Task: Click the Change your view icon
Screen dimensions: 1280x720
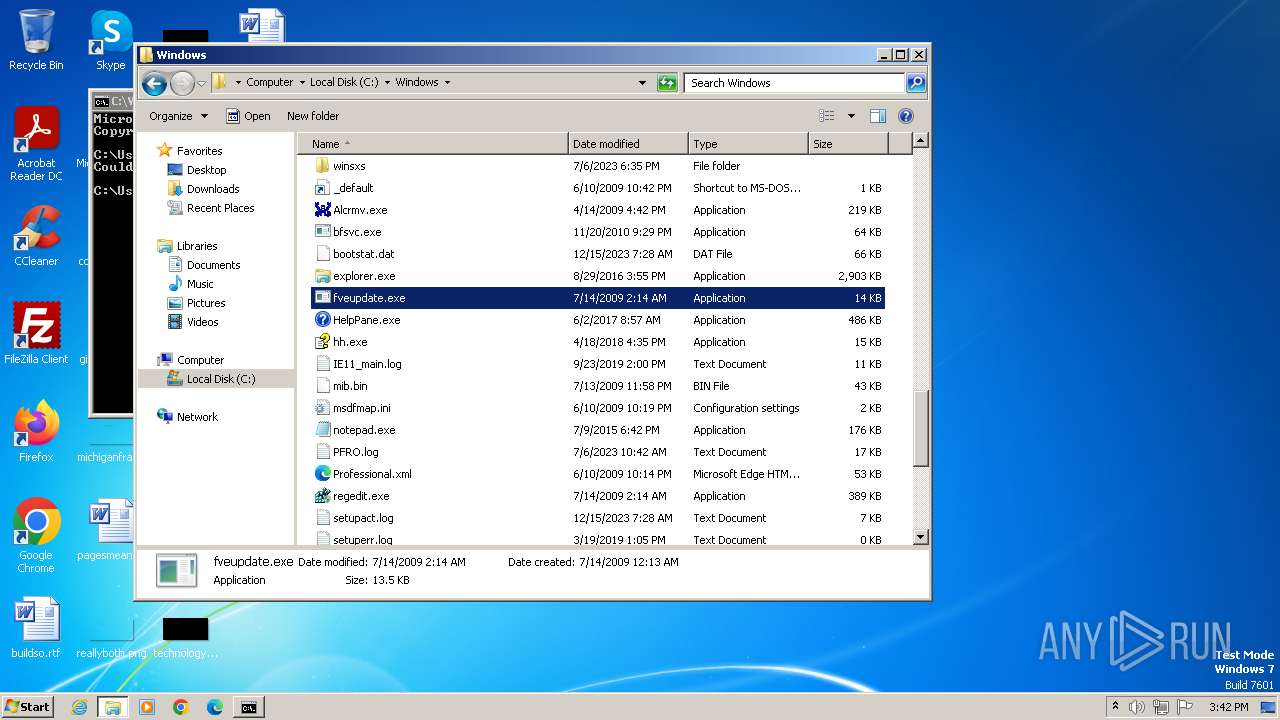Action: [x=826, y=116]
